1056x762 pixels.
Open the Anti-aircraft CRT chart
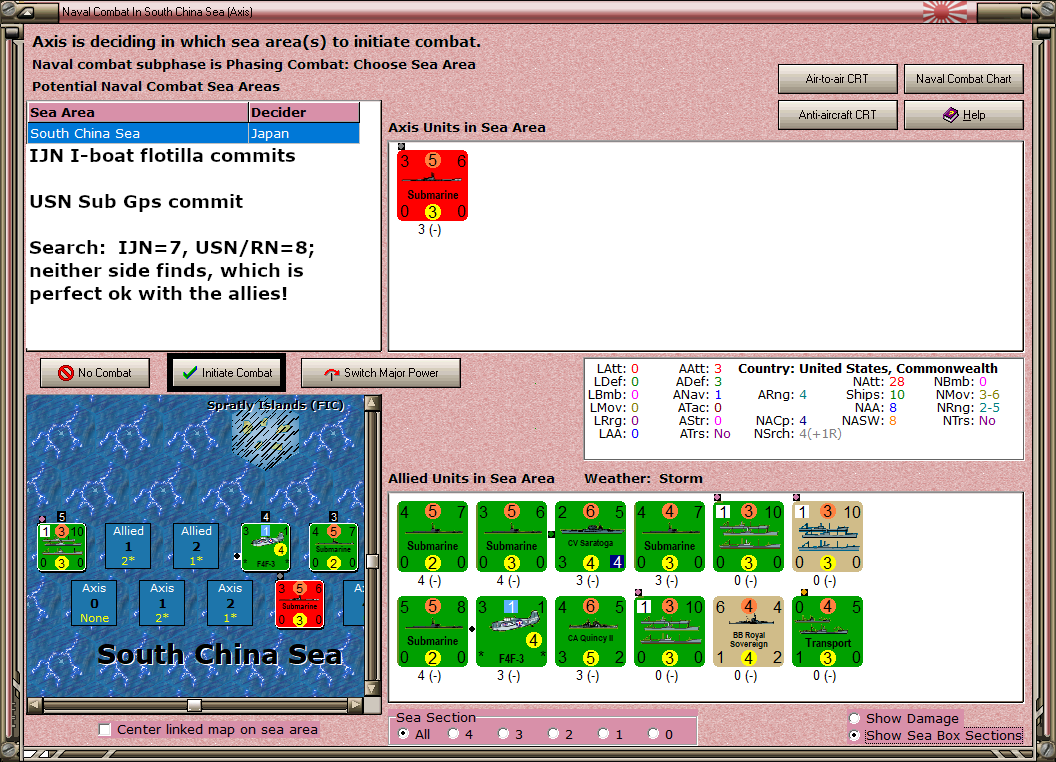(x=838, y=115)
